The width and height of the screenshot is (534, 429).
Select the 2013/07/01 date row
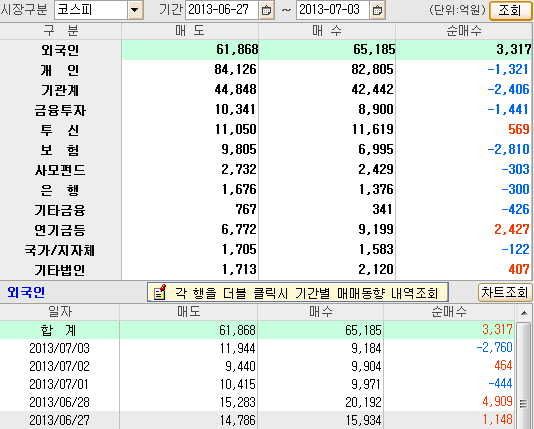pos(258,384)
